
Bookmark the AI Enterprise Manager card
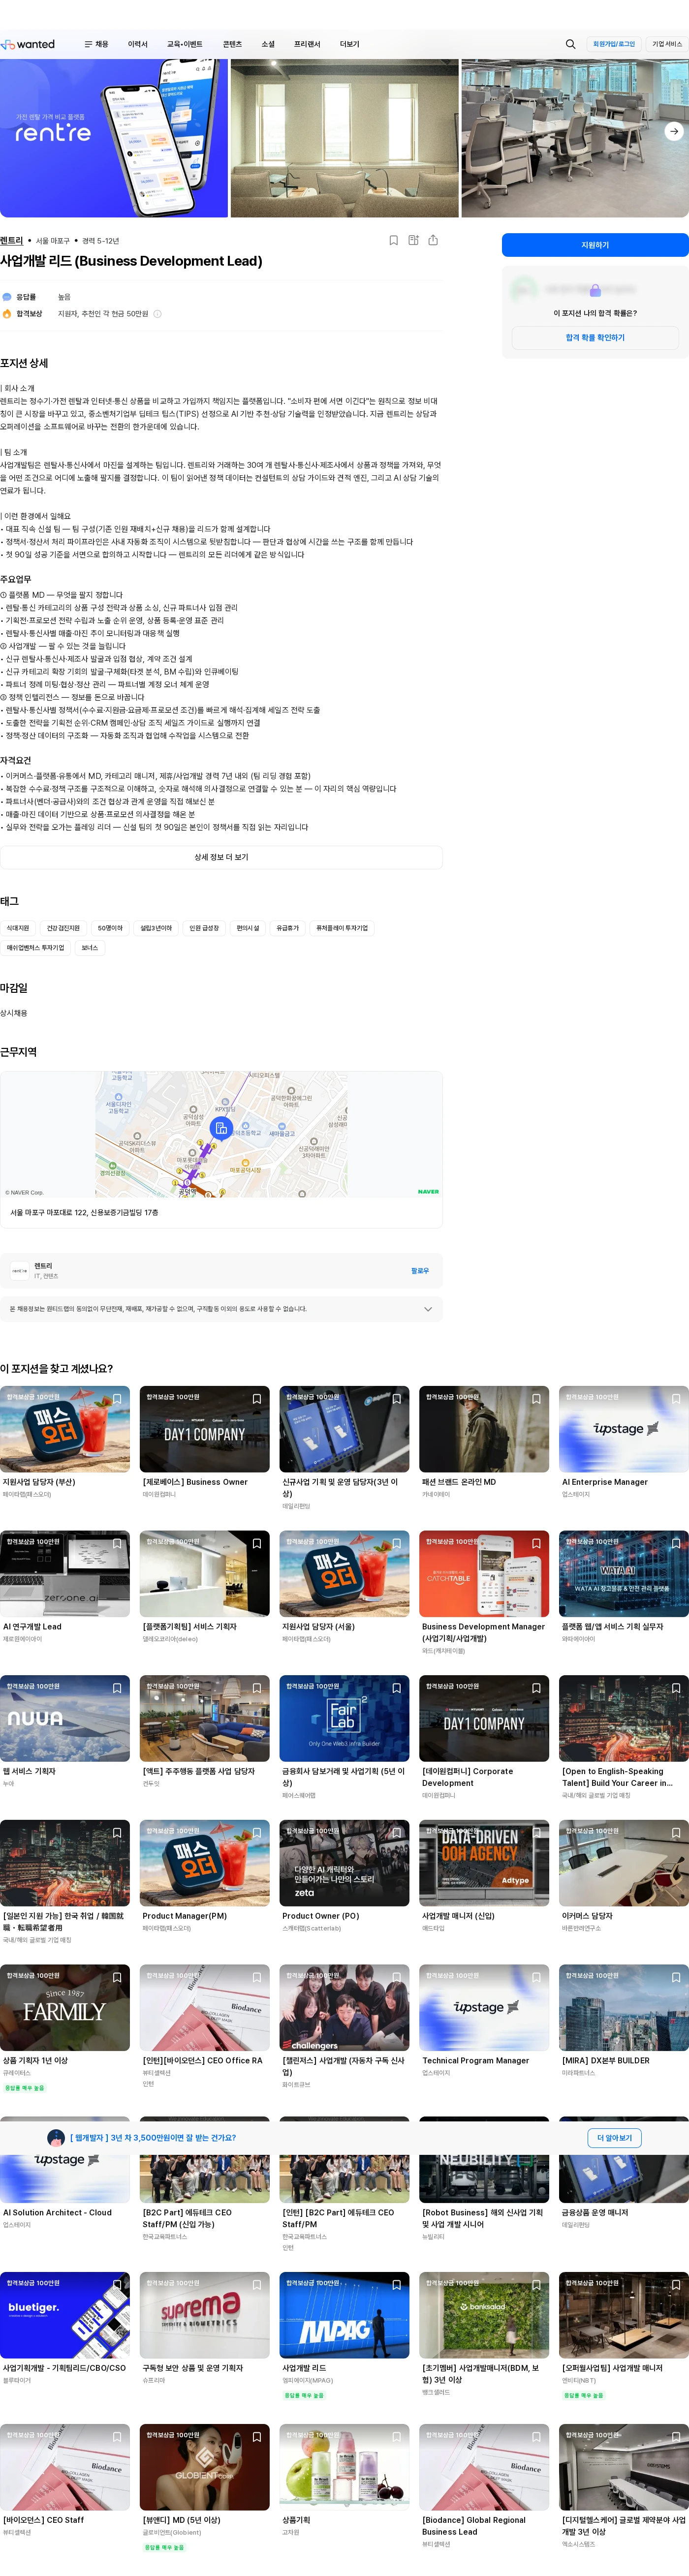[676, 1399]
